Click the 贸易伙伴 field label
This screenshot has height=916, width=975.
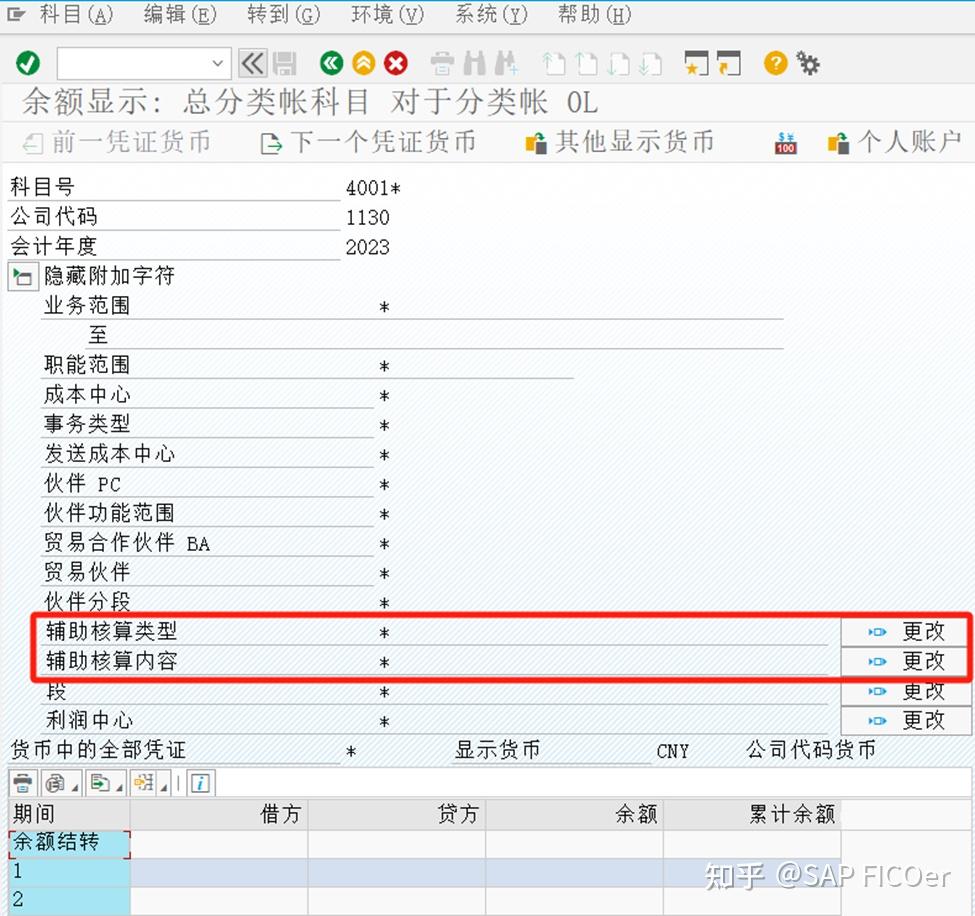coord(87,572)
